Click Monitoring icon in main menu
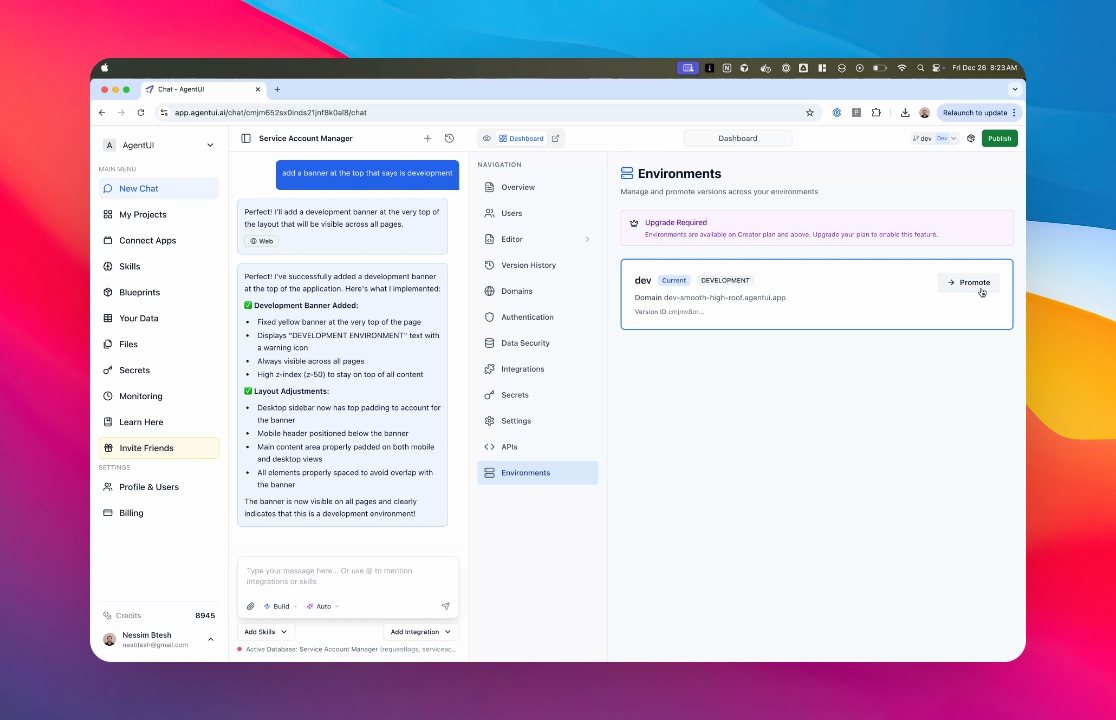This screenshot has width=1116, height=720. pos(107,396)
